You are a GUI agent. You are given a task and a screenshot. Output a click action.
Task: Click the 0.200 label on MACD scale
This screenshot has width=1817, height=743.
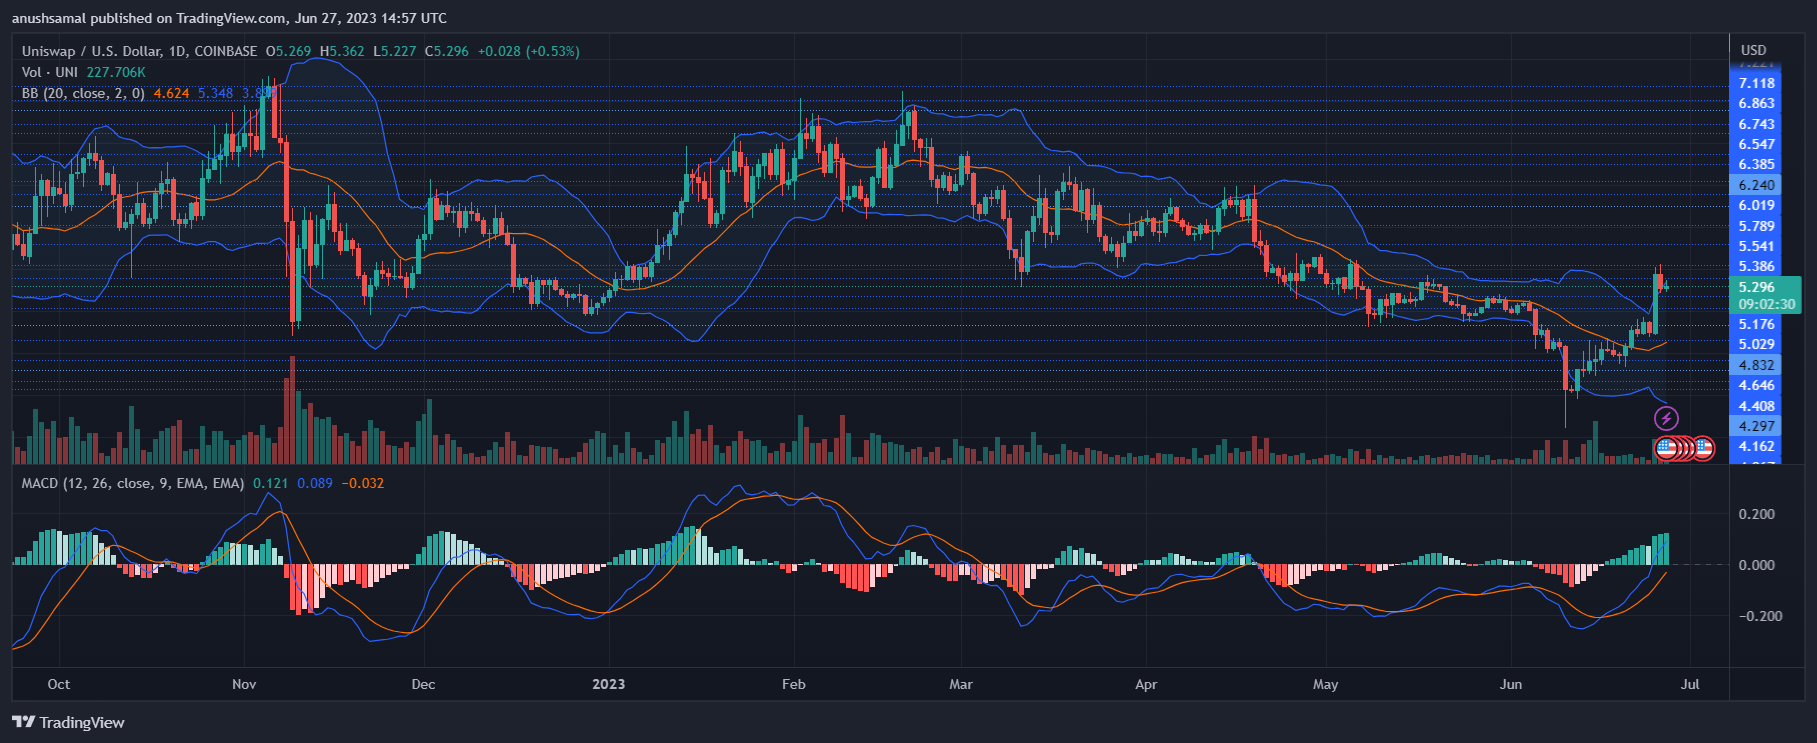point(1757,514)
